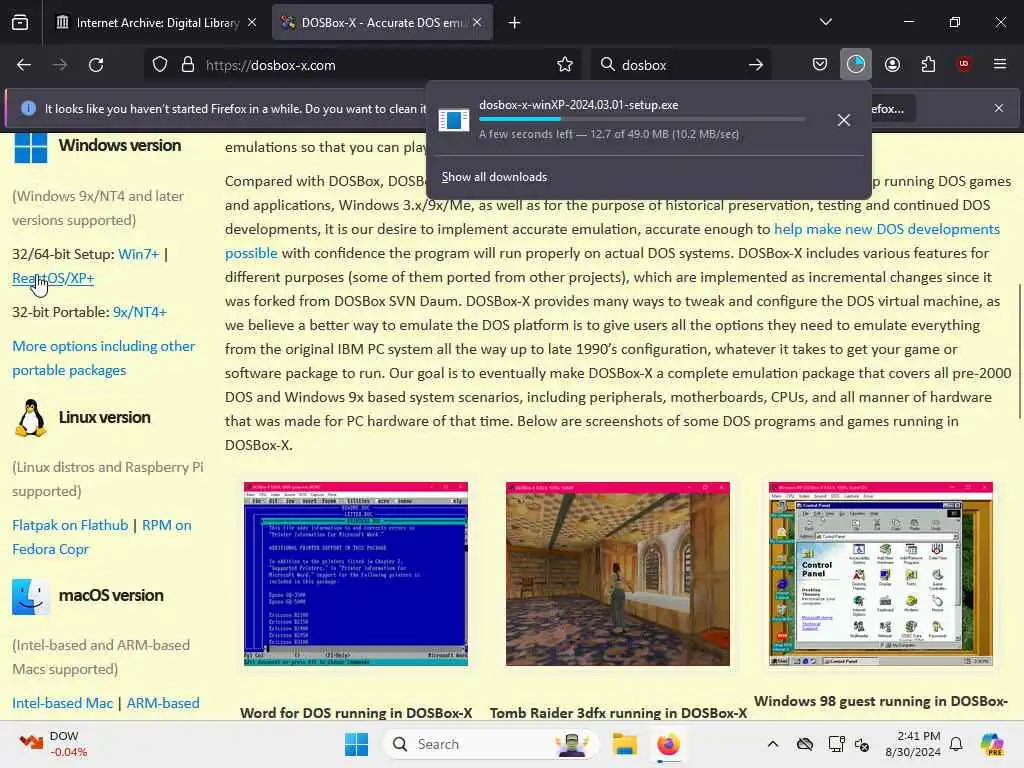The width and height of the screenshot is (1024, 768).
Task: Click the blue info icon in the notification bar
Action: (28, 108)
